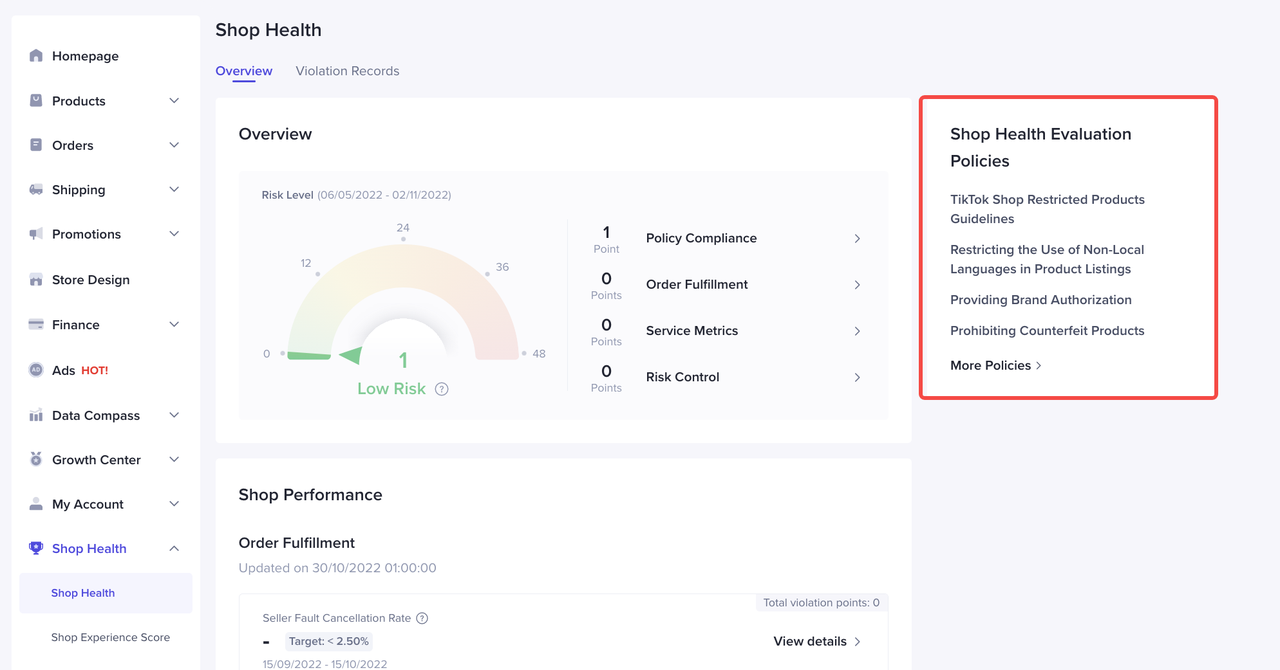Switch to the Violation Records tab
Screen dimensions: 1280x670
(347, 71)
